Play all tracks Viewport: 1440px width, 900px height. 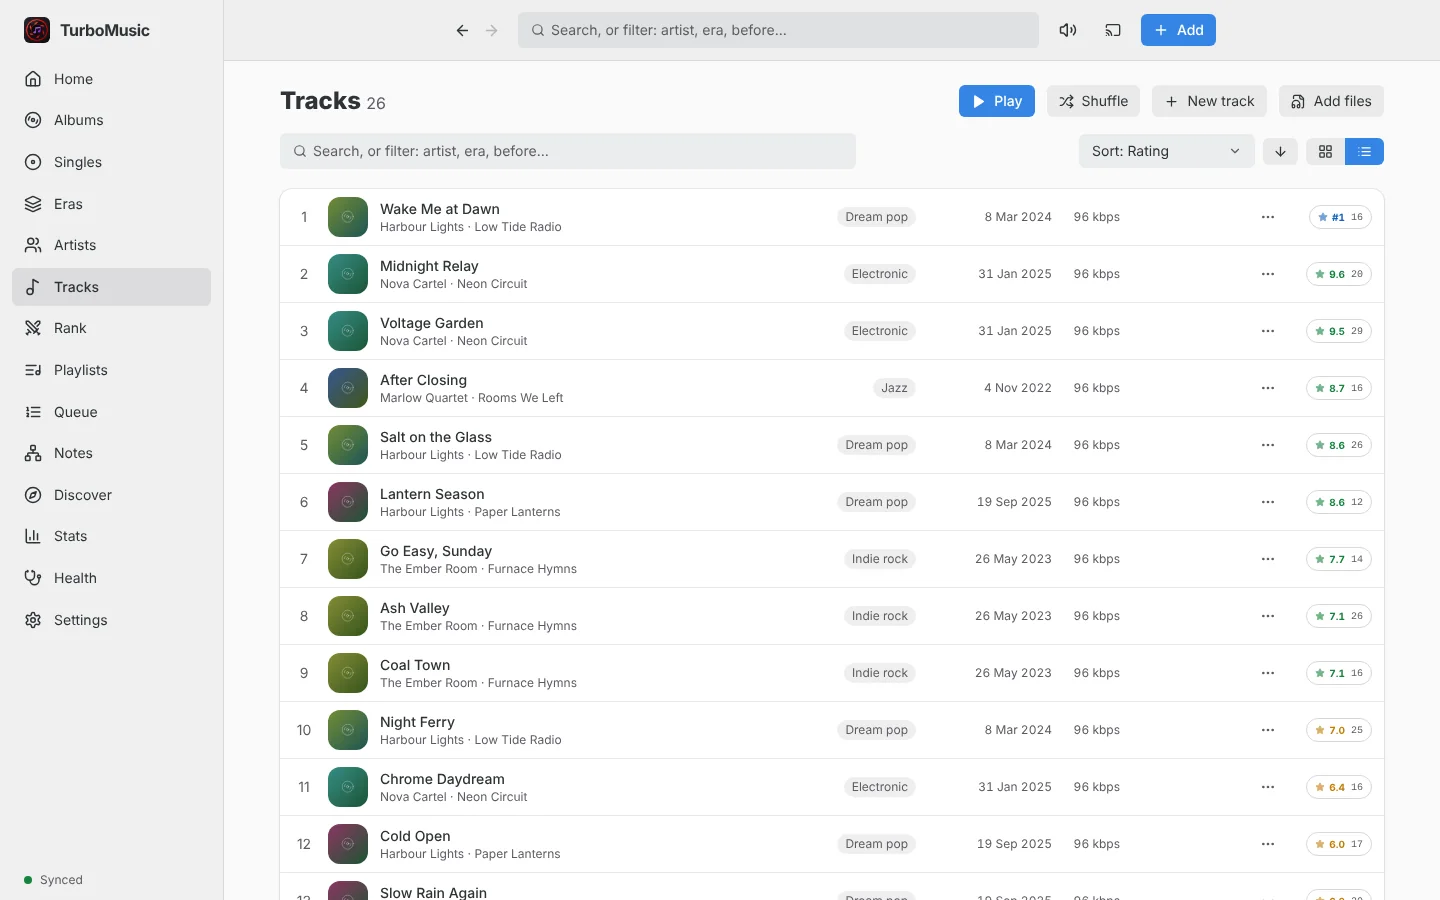click(x=996, y=101)
